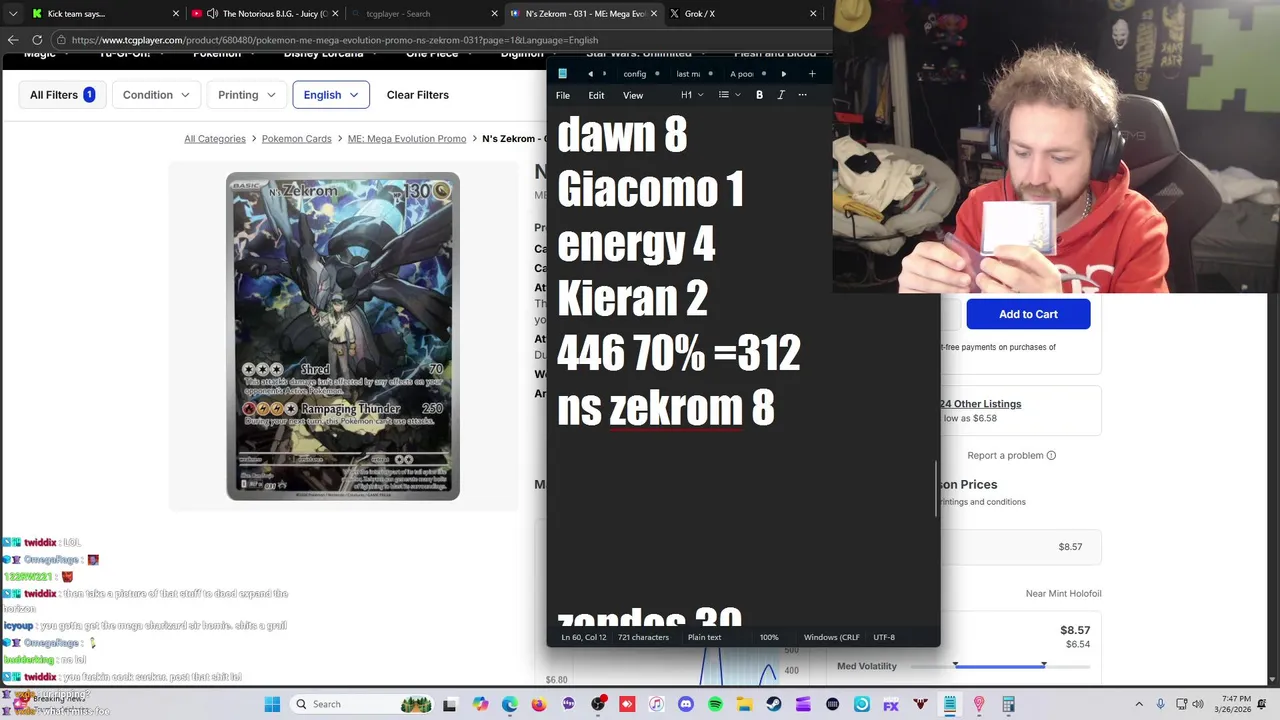
Task: Open the Calculator from the taskbar
Action: point(1008,704)
